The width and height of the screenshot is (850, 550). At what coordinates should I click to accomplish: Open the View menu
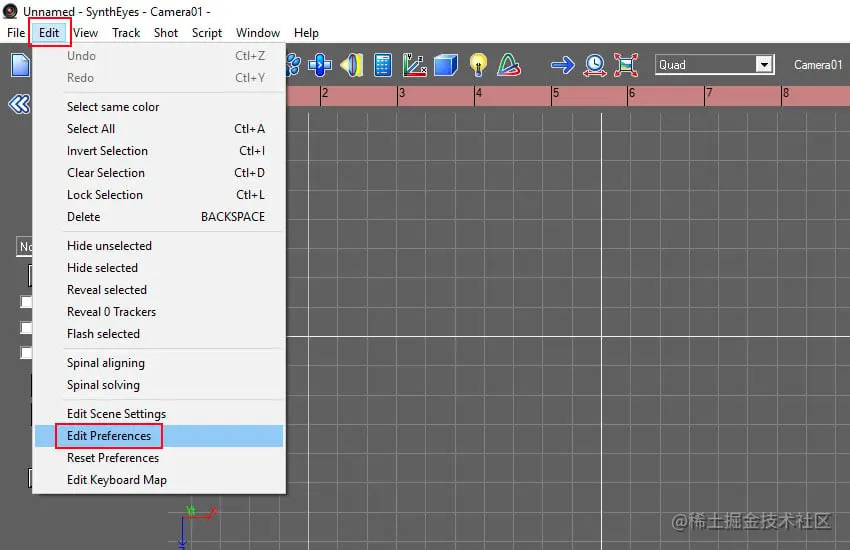86,33
